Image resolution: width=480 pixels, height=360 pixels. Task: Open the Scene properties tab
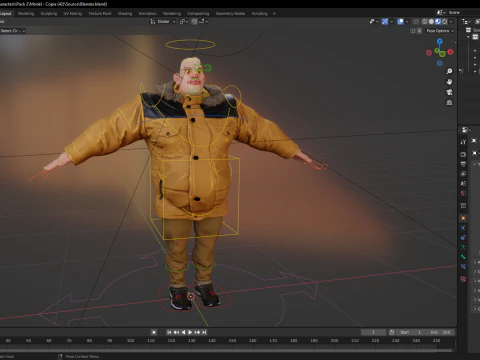(x=463, y=183)
